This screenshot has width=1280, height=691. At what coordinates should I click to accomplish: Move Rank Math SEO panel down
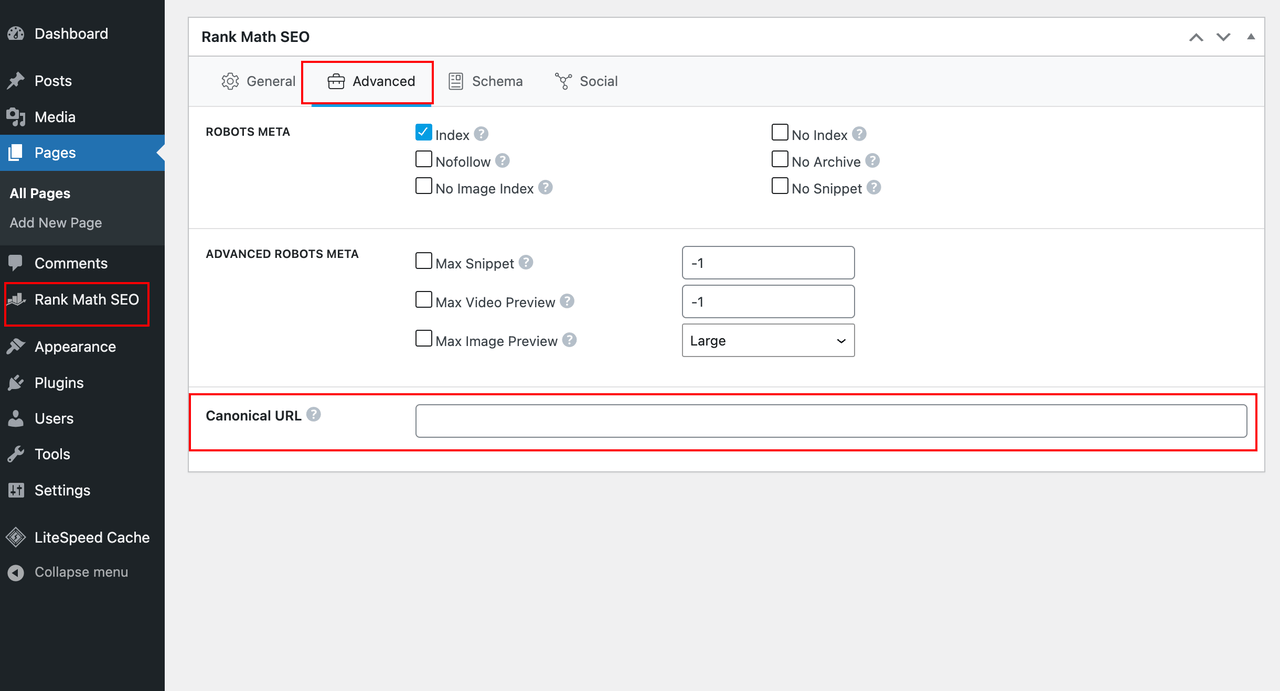(1223, 37)
